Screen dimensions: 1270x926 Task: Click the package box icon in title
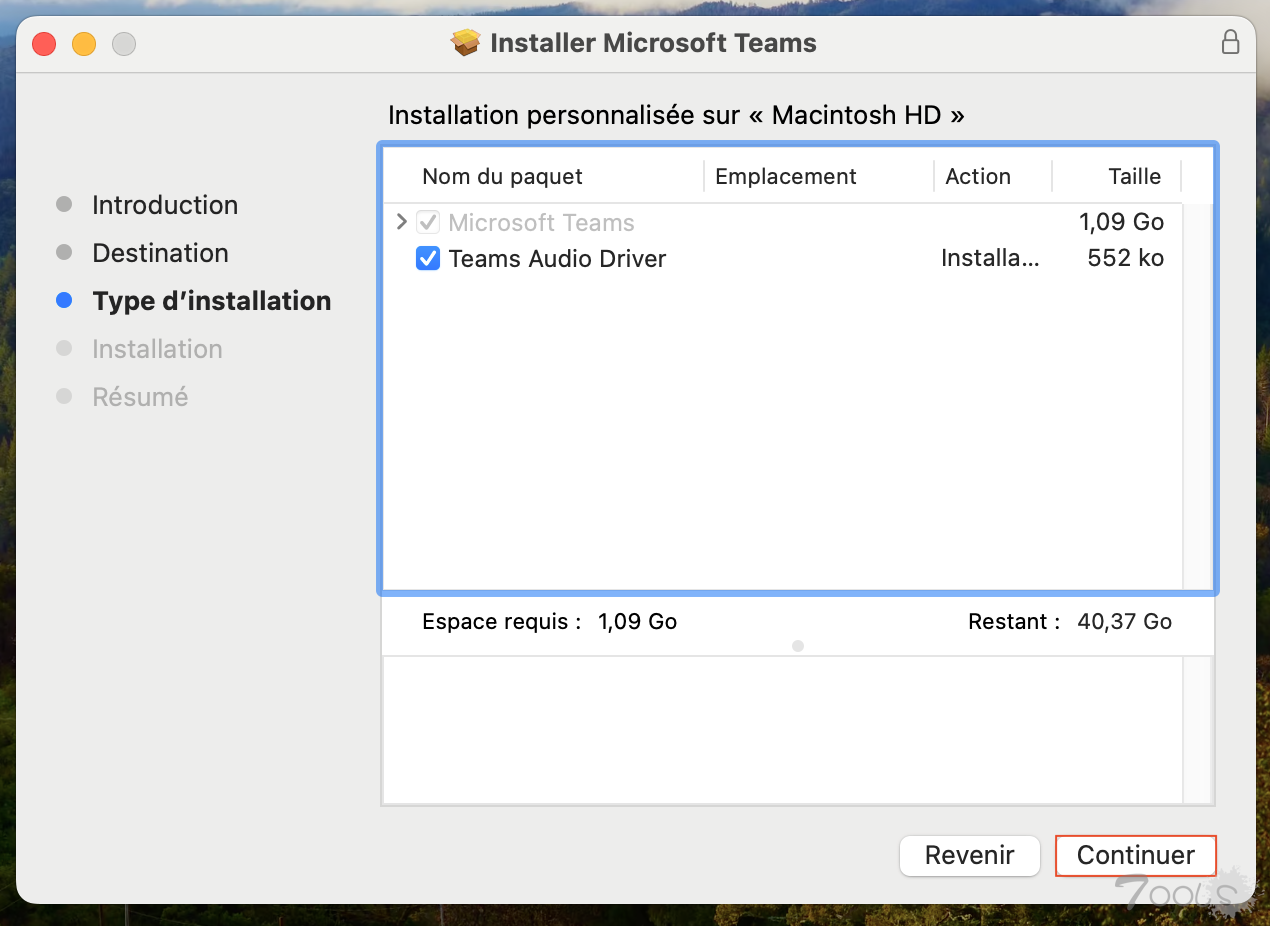pyautogui.click(x=465, y=43)
